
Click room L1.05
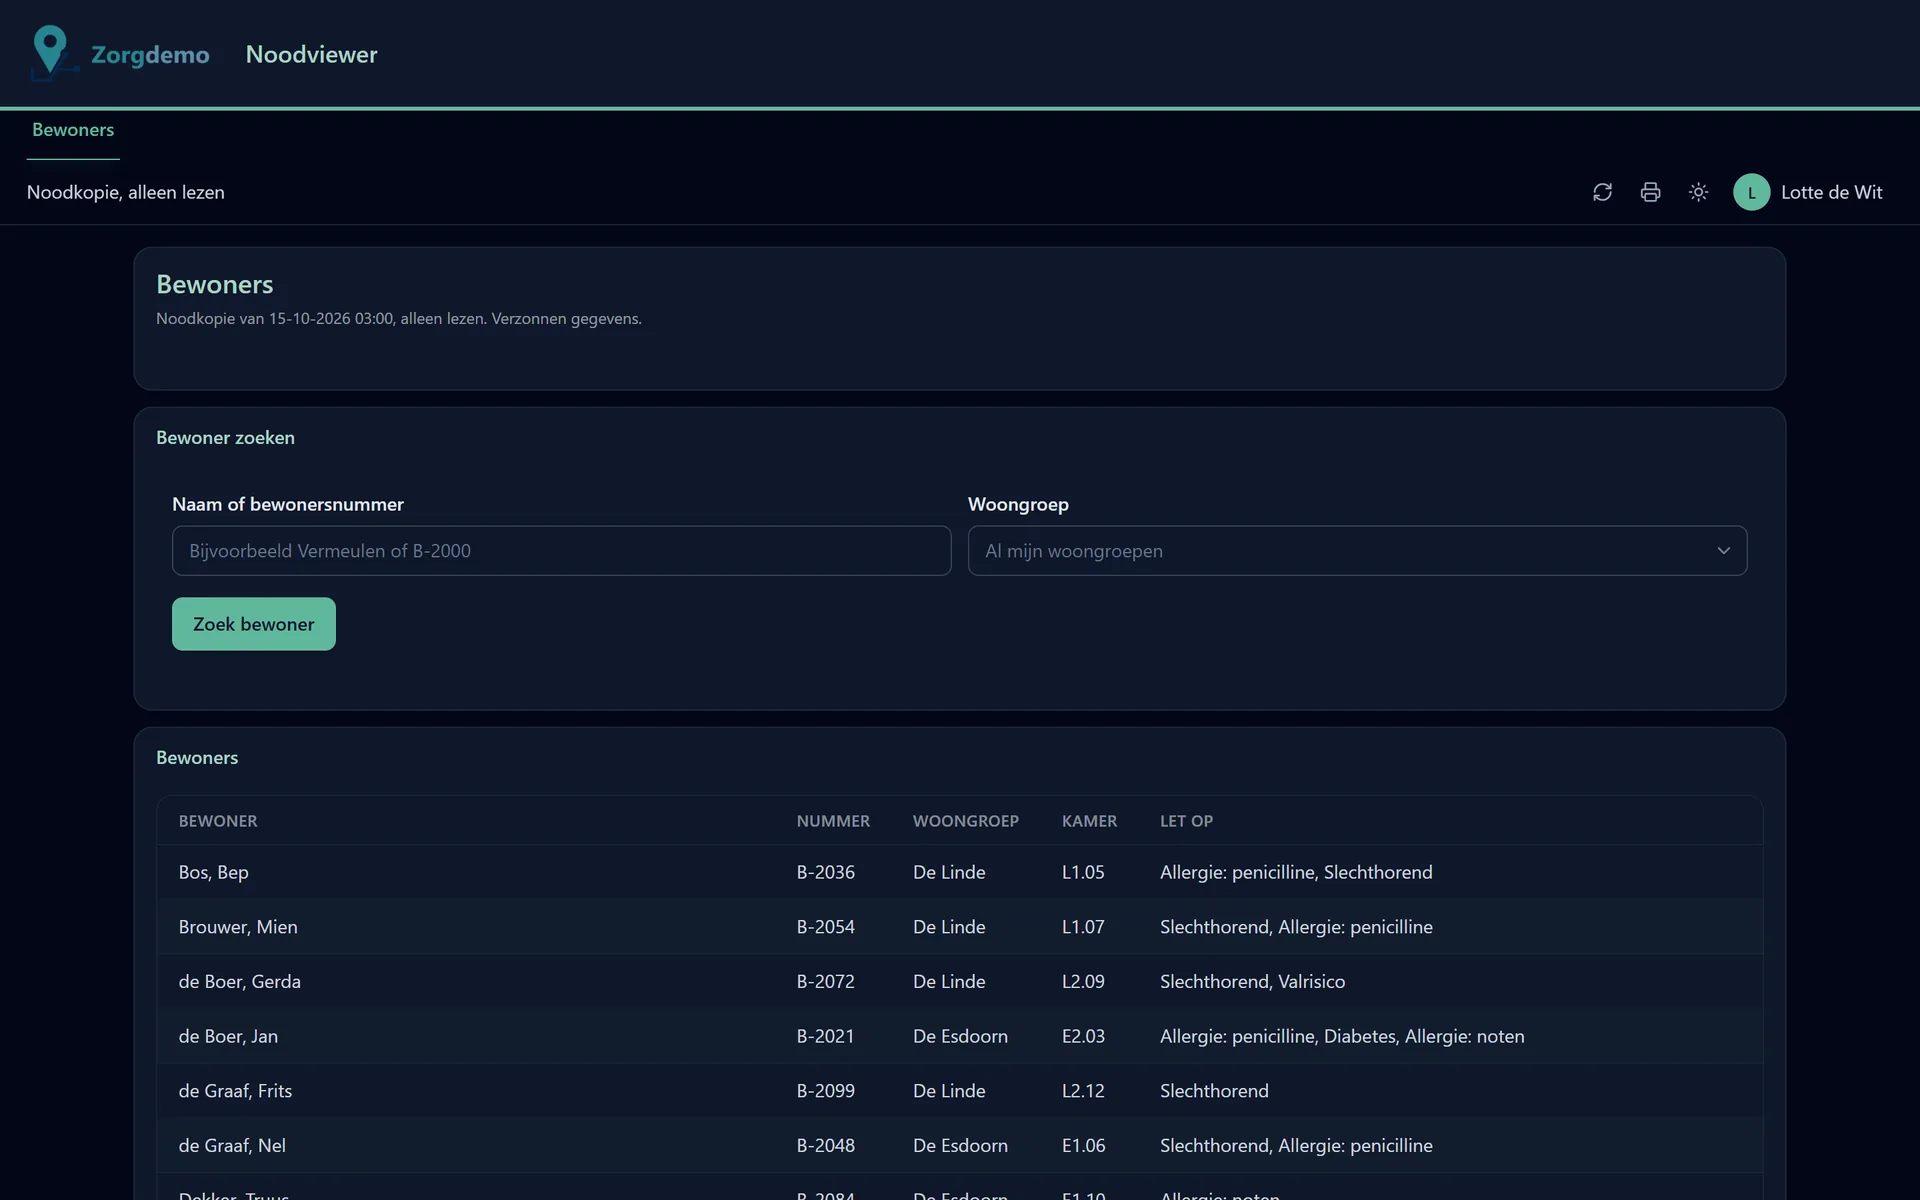(x=1083, y=872)
